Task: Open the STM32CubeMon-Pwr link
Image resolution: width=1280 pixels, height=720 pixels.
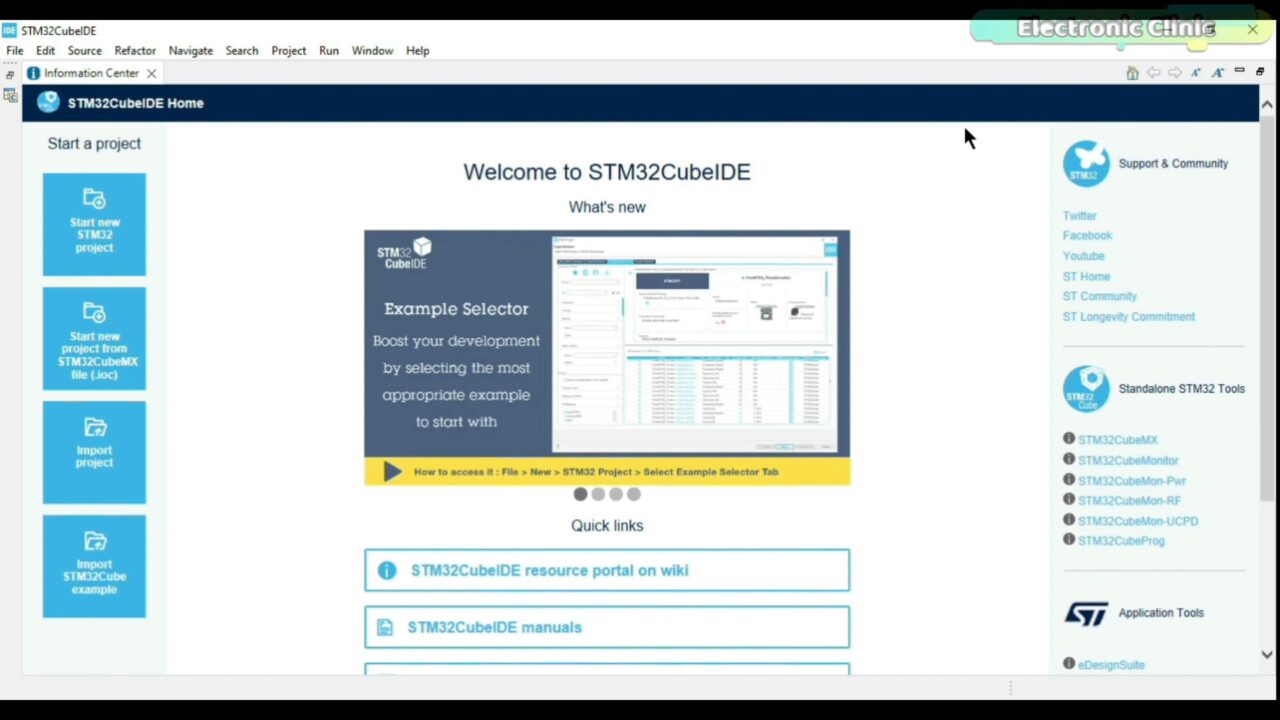Action: tap(1131, 481)
